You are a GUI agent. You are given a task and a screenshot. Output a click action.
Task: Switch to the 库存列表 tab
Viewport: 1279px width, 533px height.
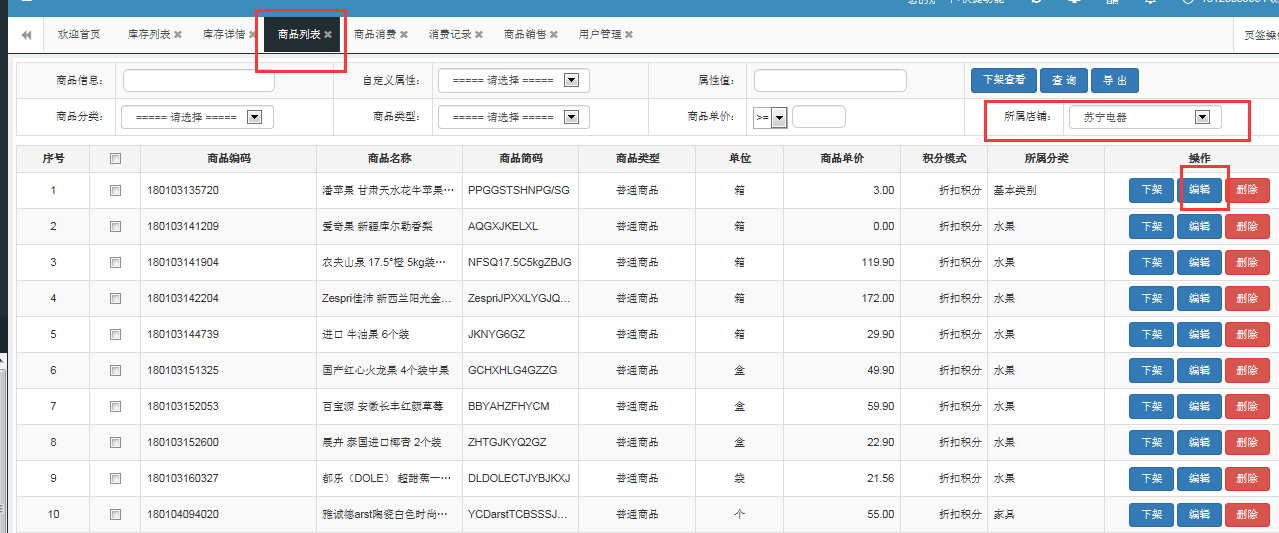[x=148, y=34]
